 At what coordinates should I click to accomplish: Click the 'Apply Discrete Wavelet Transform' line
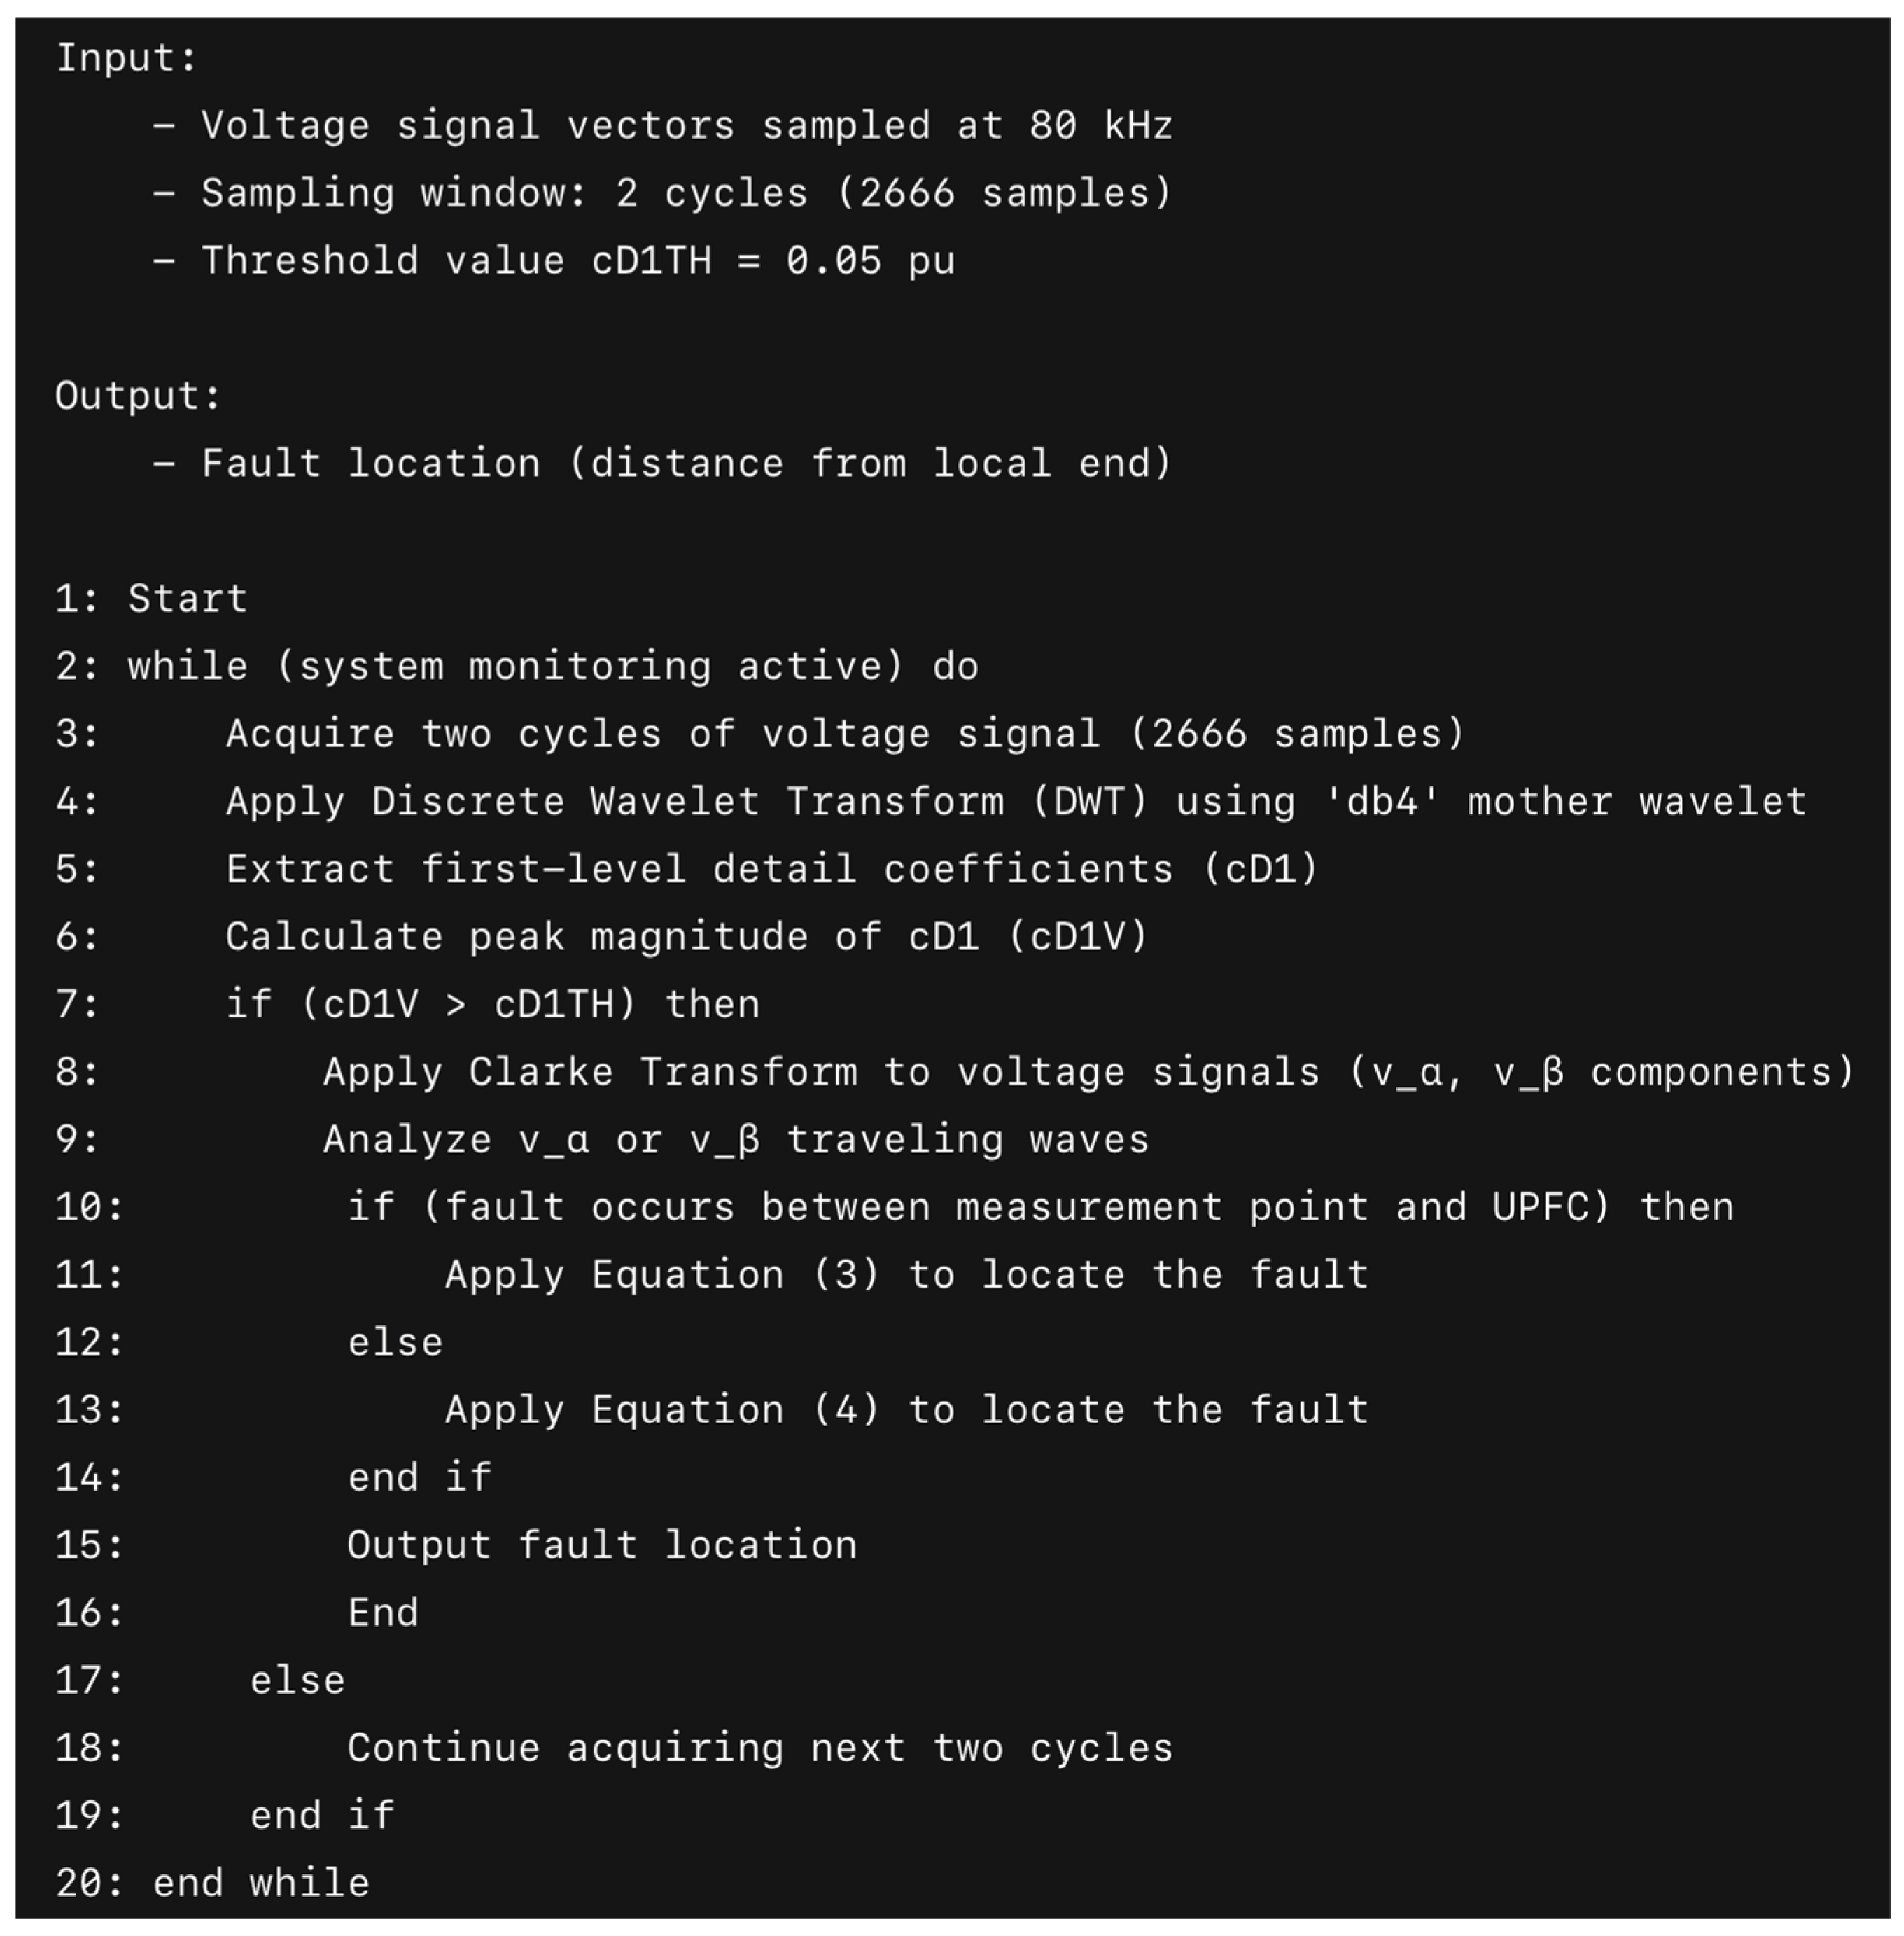coord(1016,802)
